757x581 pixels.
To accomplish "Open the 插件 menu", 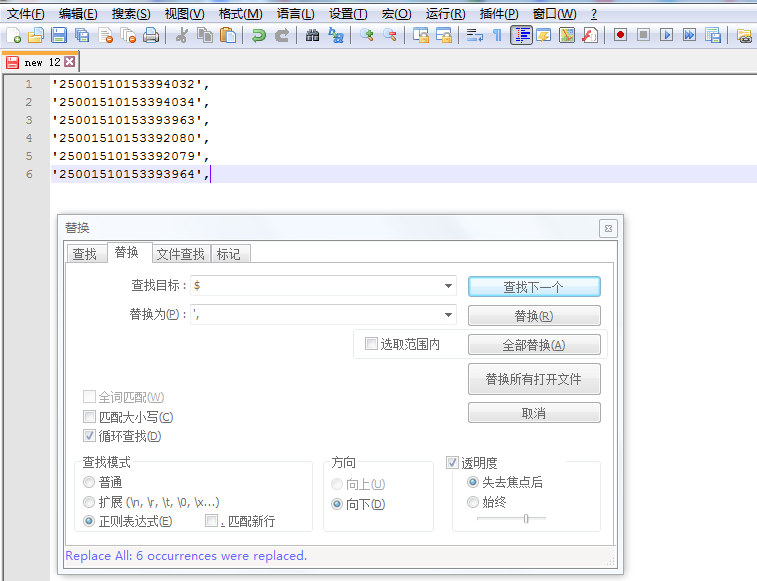I will (x=499, y=14).
